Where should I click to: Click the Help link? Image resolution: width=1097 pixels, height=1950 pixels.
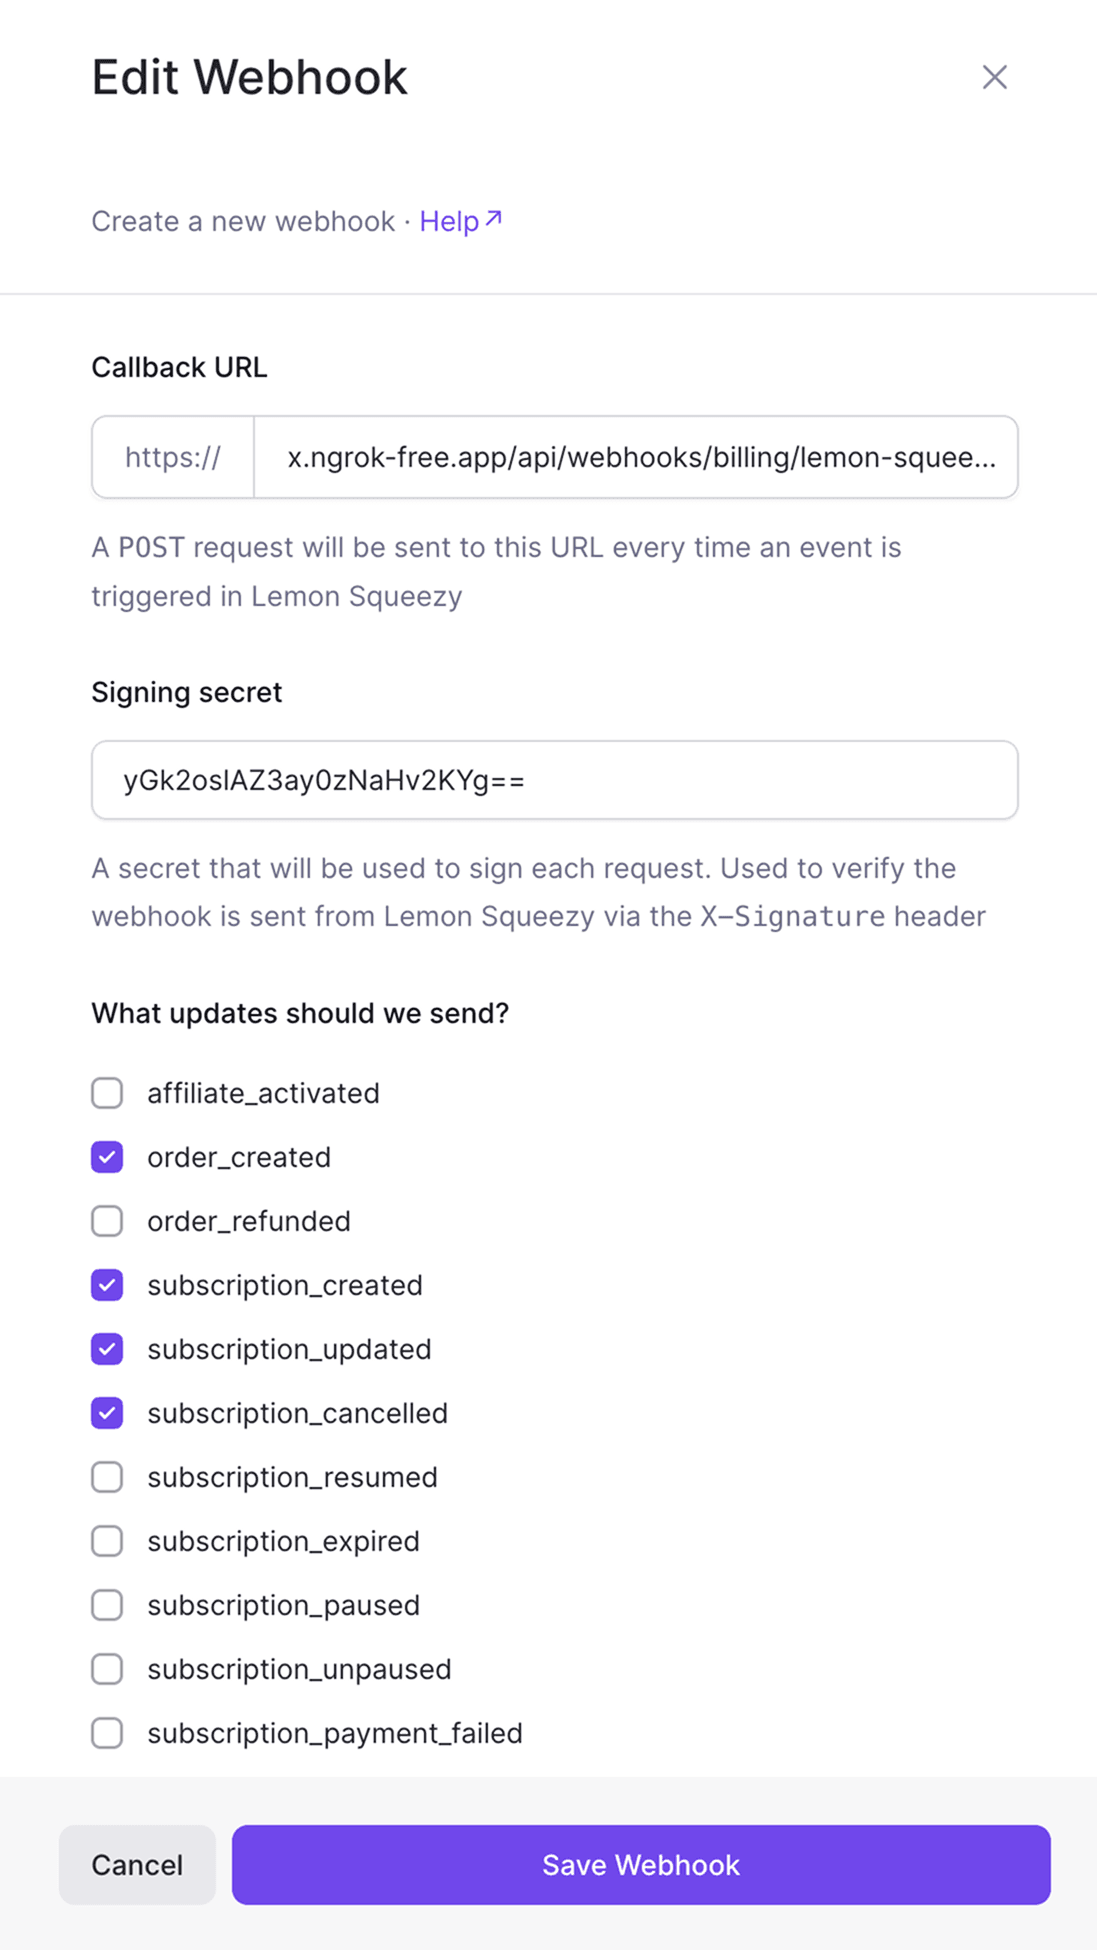tap(450, 221)
